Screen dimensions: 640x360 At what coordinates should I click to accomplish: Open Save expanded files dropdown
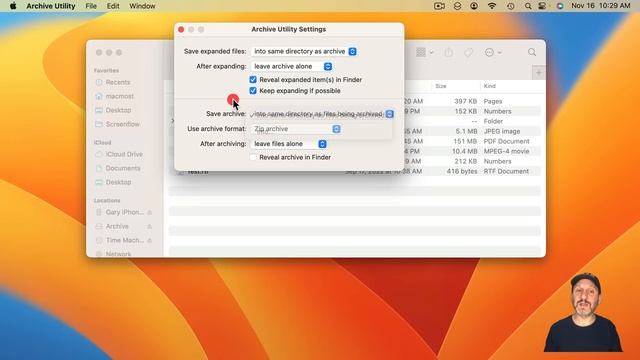[304, 51]
